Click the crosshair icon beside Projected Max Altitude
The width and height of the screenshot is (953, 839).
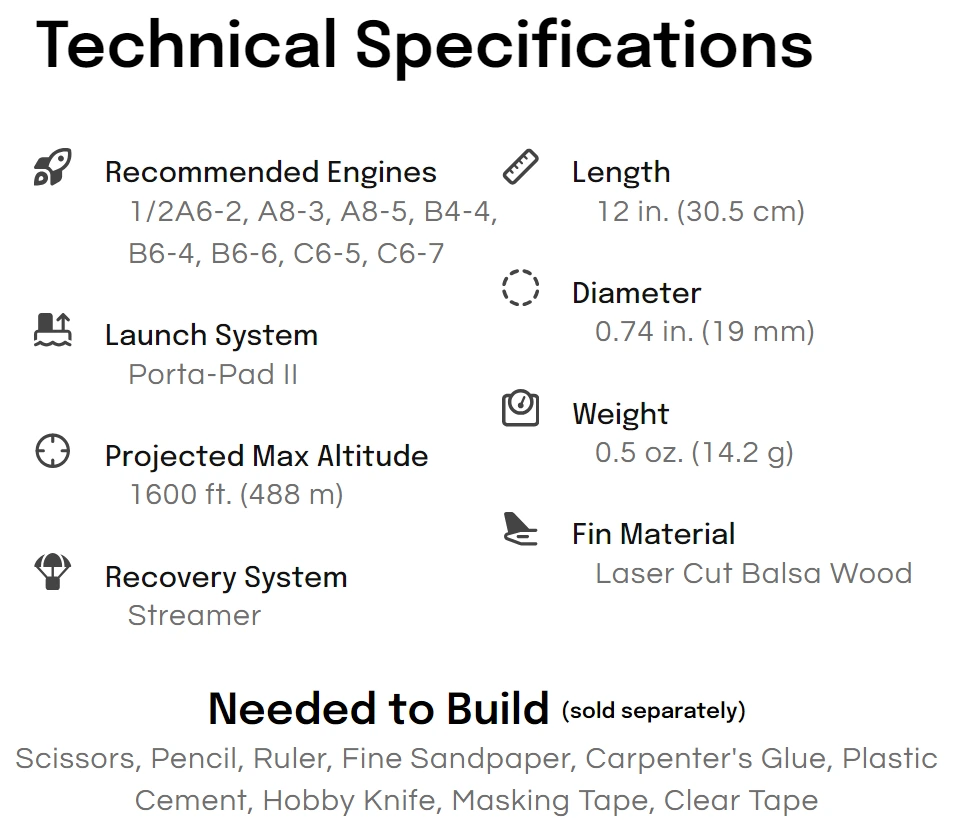tap(52, 451)
